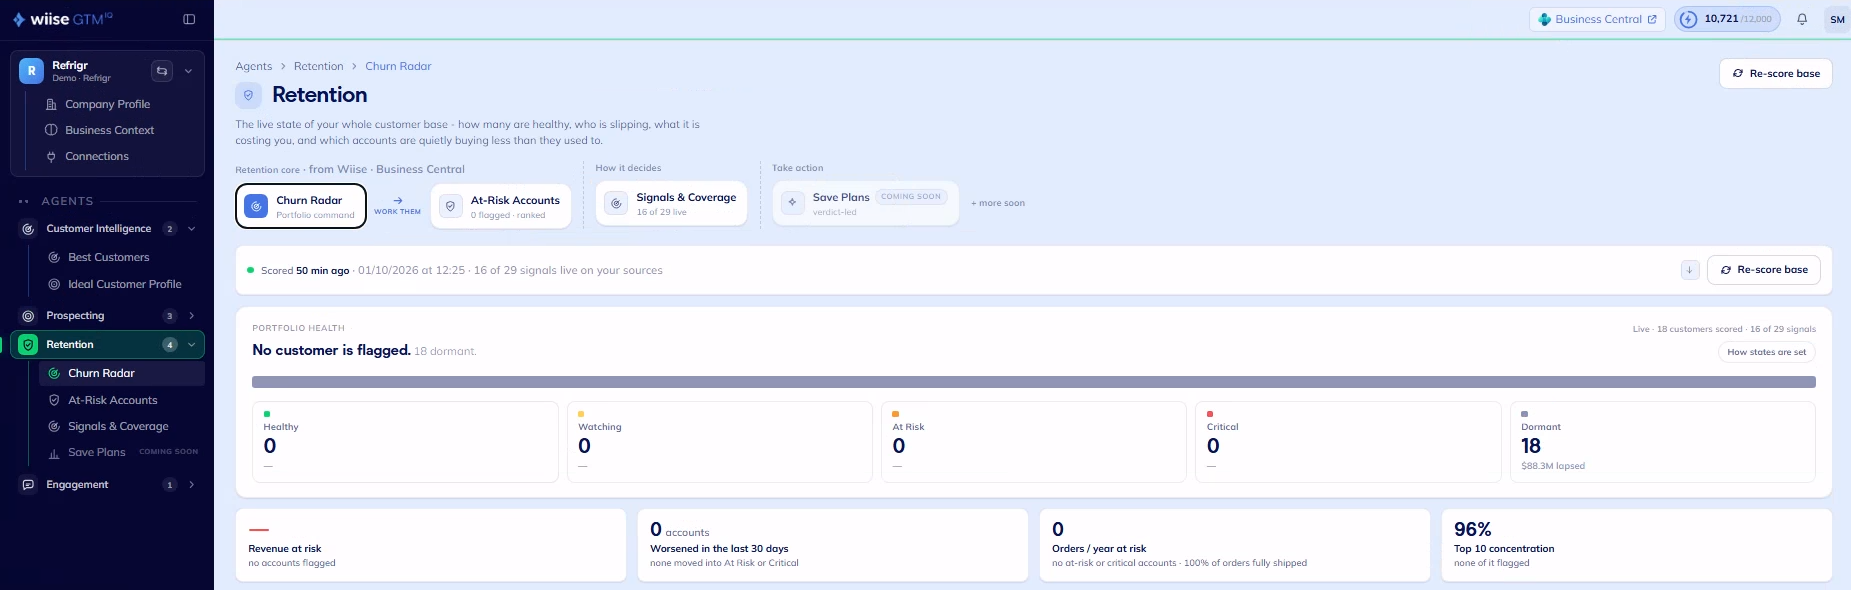Click Re-score base button in the scored status bar

1764,270
